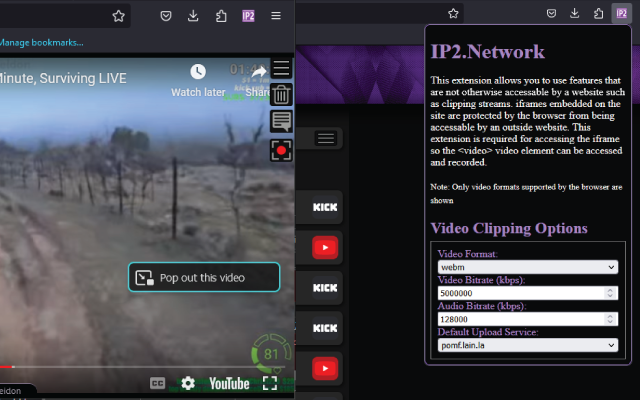The height and width of the screenshot is (400, 640).
Task: Open YouTube player settings gear
Action: pyautogui.click(x=188, y=383)
